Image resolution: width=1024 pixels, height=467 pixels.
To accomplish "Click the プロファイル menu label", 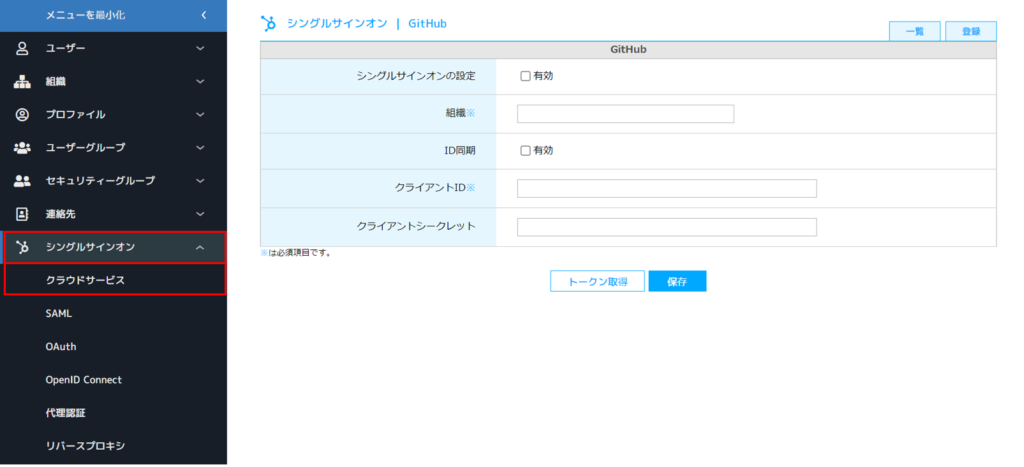I will tap(76, 114).
